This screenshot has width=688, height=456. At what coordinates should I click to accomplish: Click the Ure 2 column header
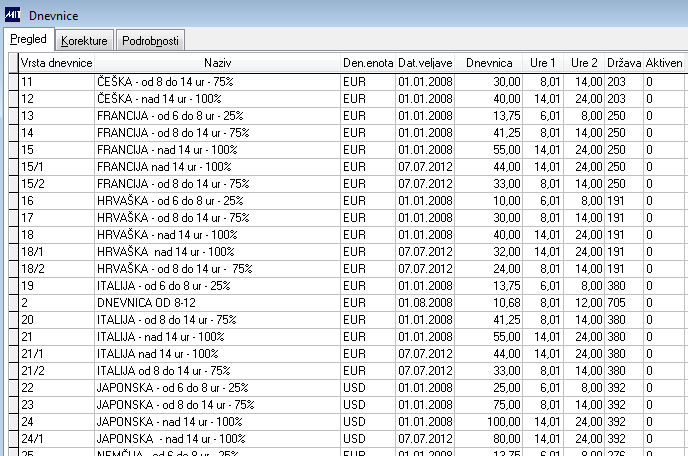[584, 63]
